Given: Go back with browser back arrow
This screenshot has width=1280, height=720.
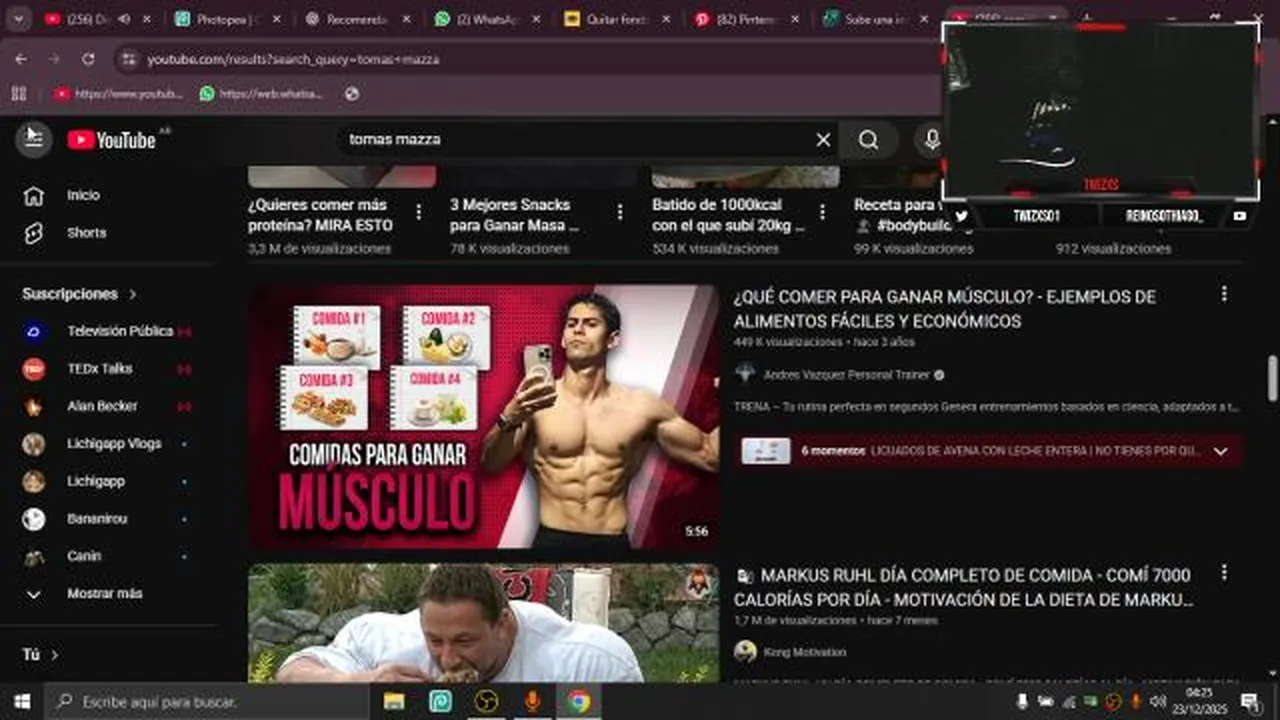Looking at the screenshot, I should pyautogui.click(x=21, y=59).
